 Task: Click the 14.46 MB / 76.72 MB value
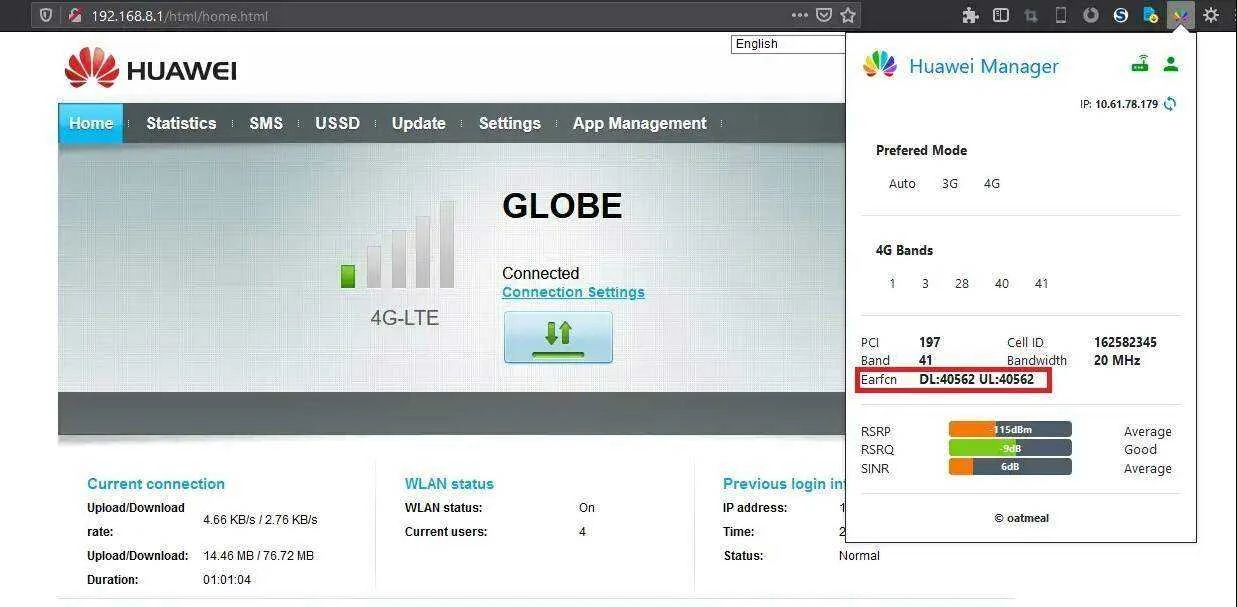[258, 556]
